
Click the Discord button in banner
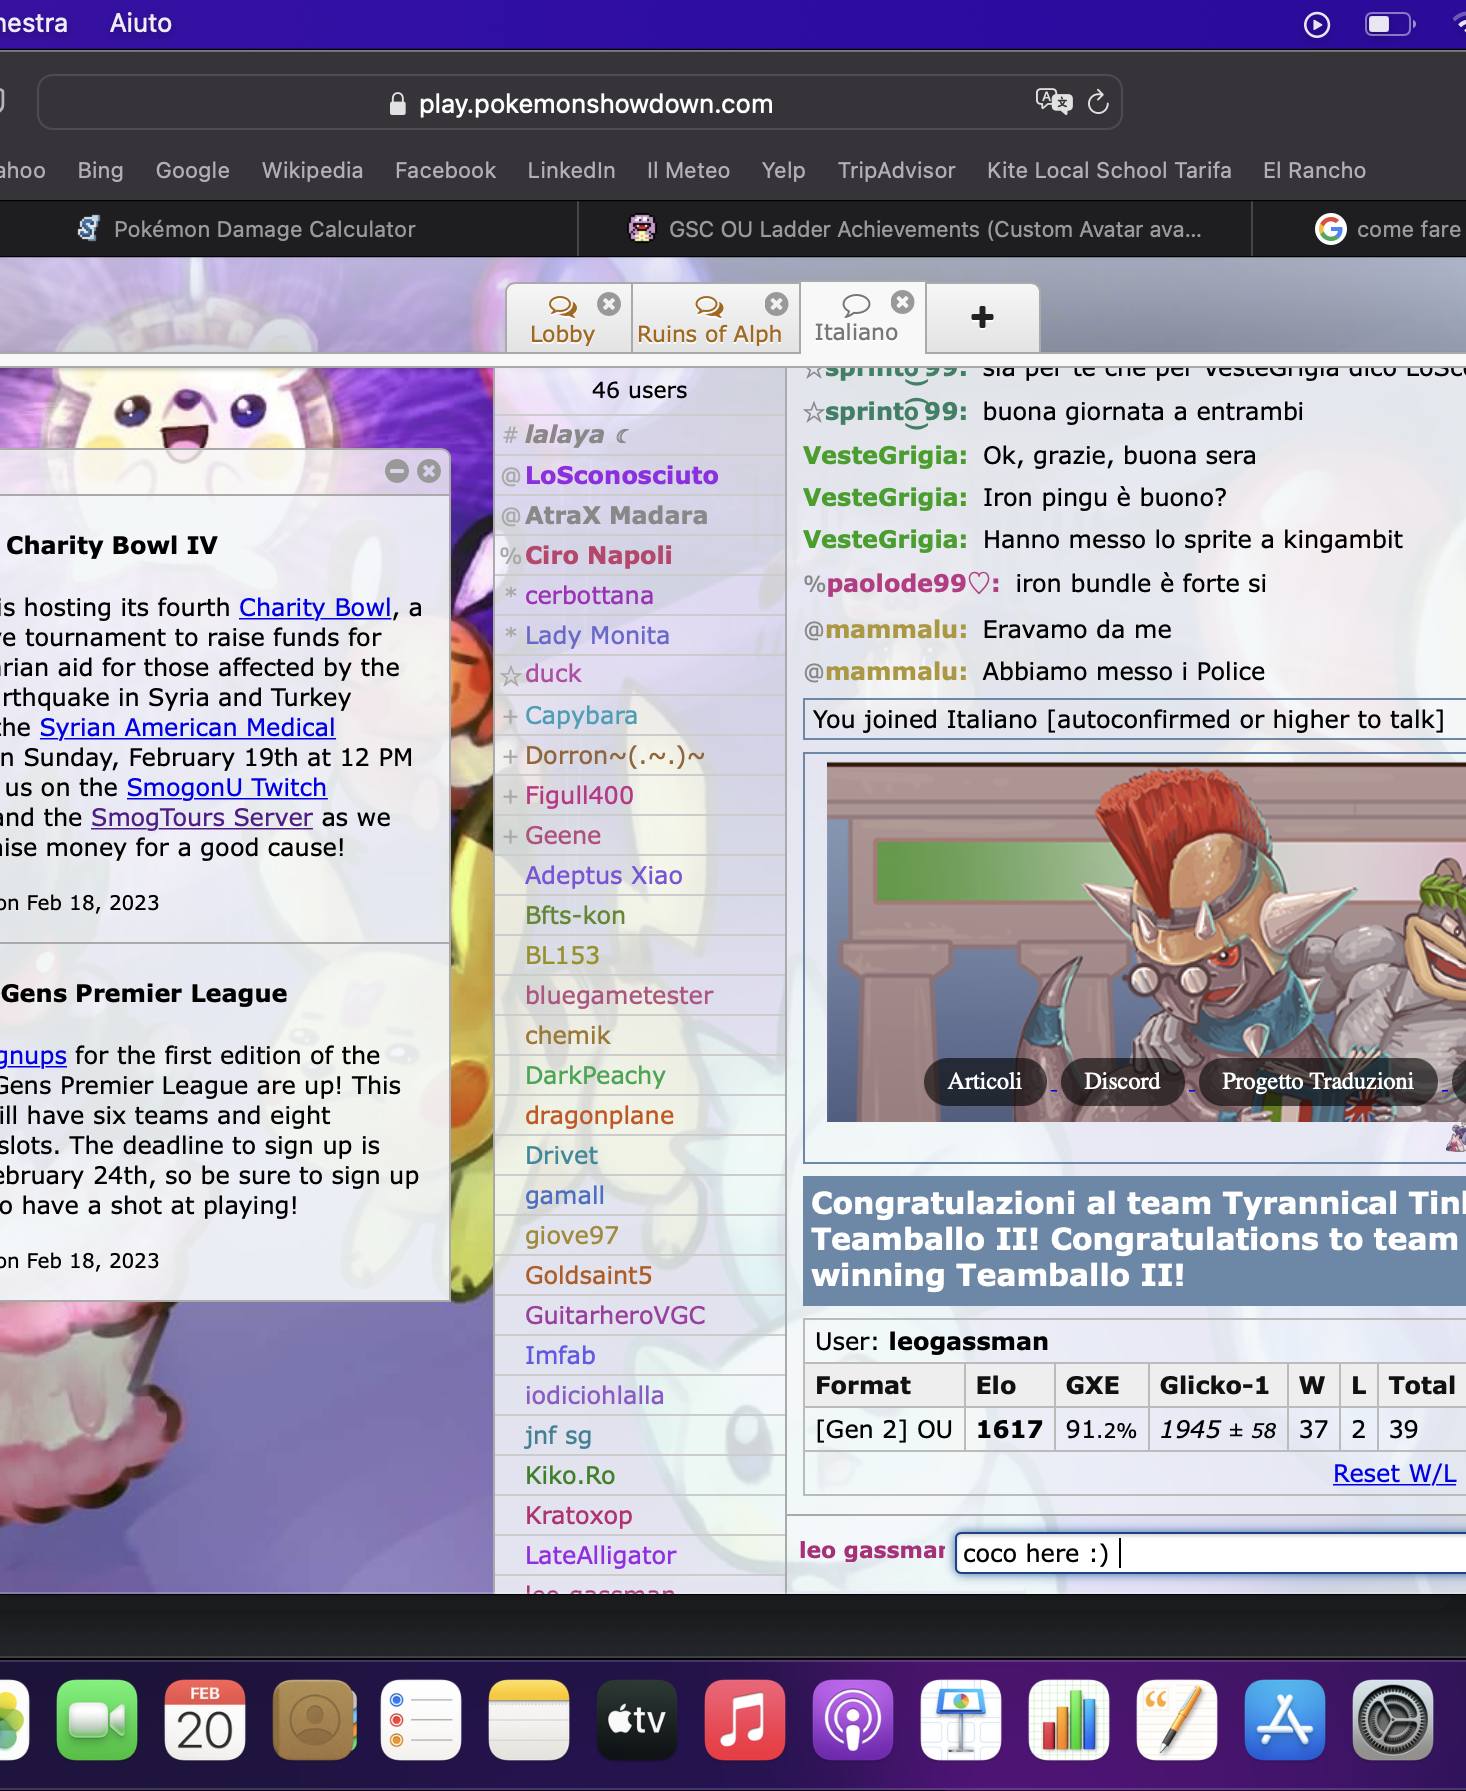point(1122,1081)
